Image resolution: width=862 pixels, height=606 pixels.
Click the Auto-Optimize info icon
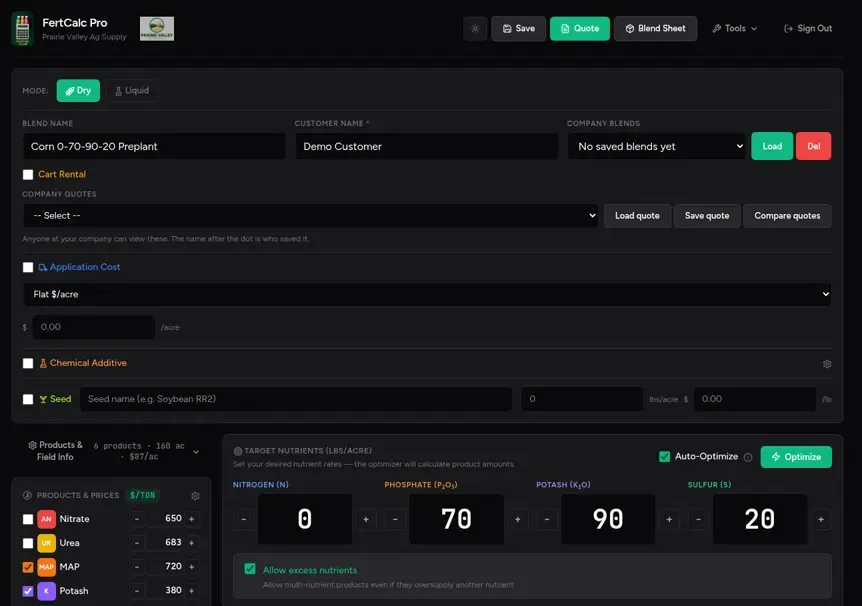[x=748, y=458]
